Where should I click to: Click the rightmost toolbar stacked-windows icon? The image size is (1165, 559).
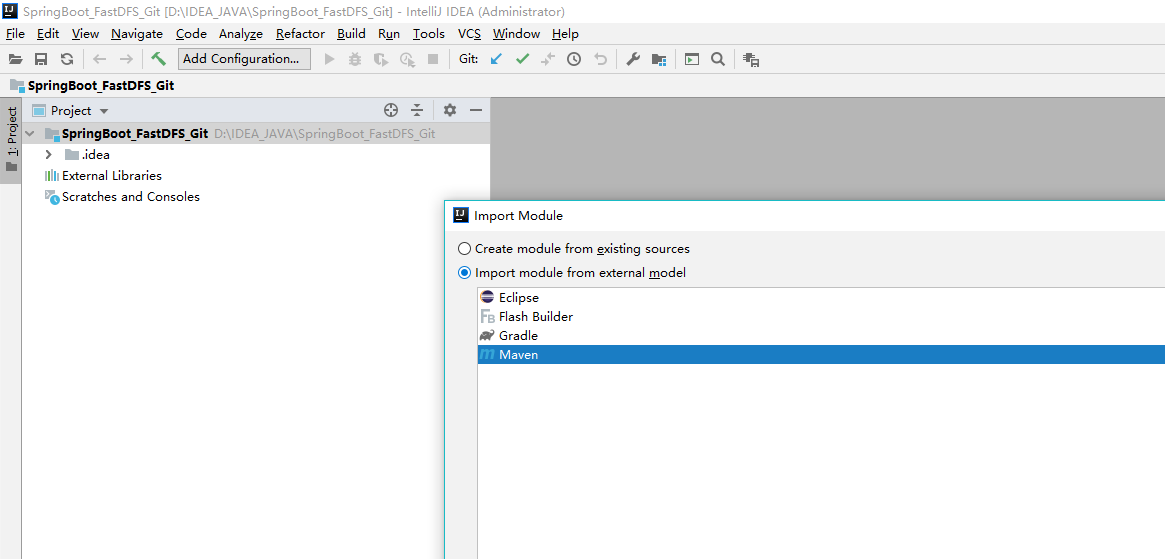point(750,59)
